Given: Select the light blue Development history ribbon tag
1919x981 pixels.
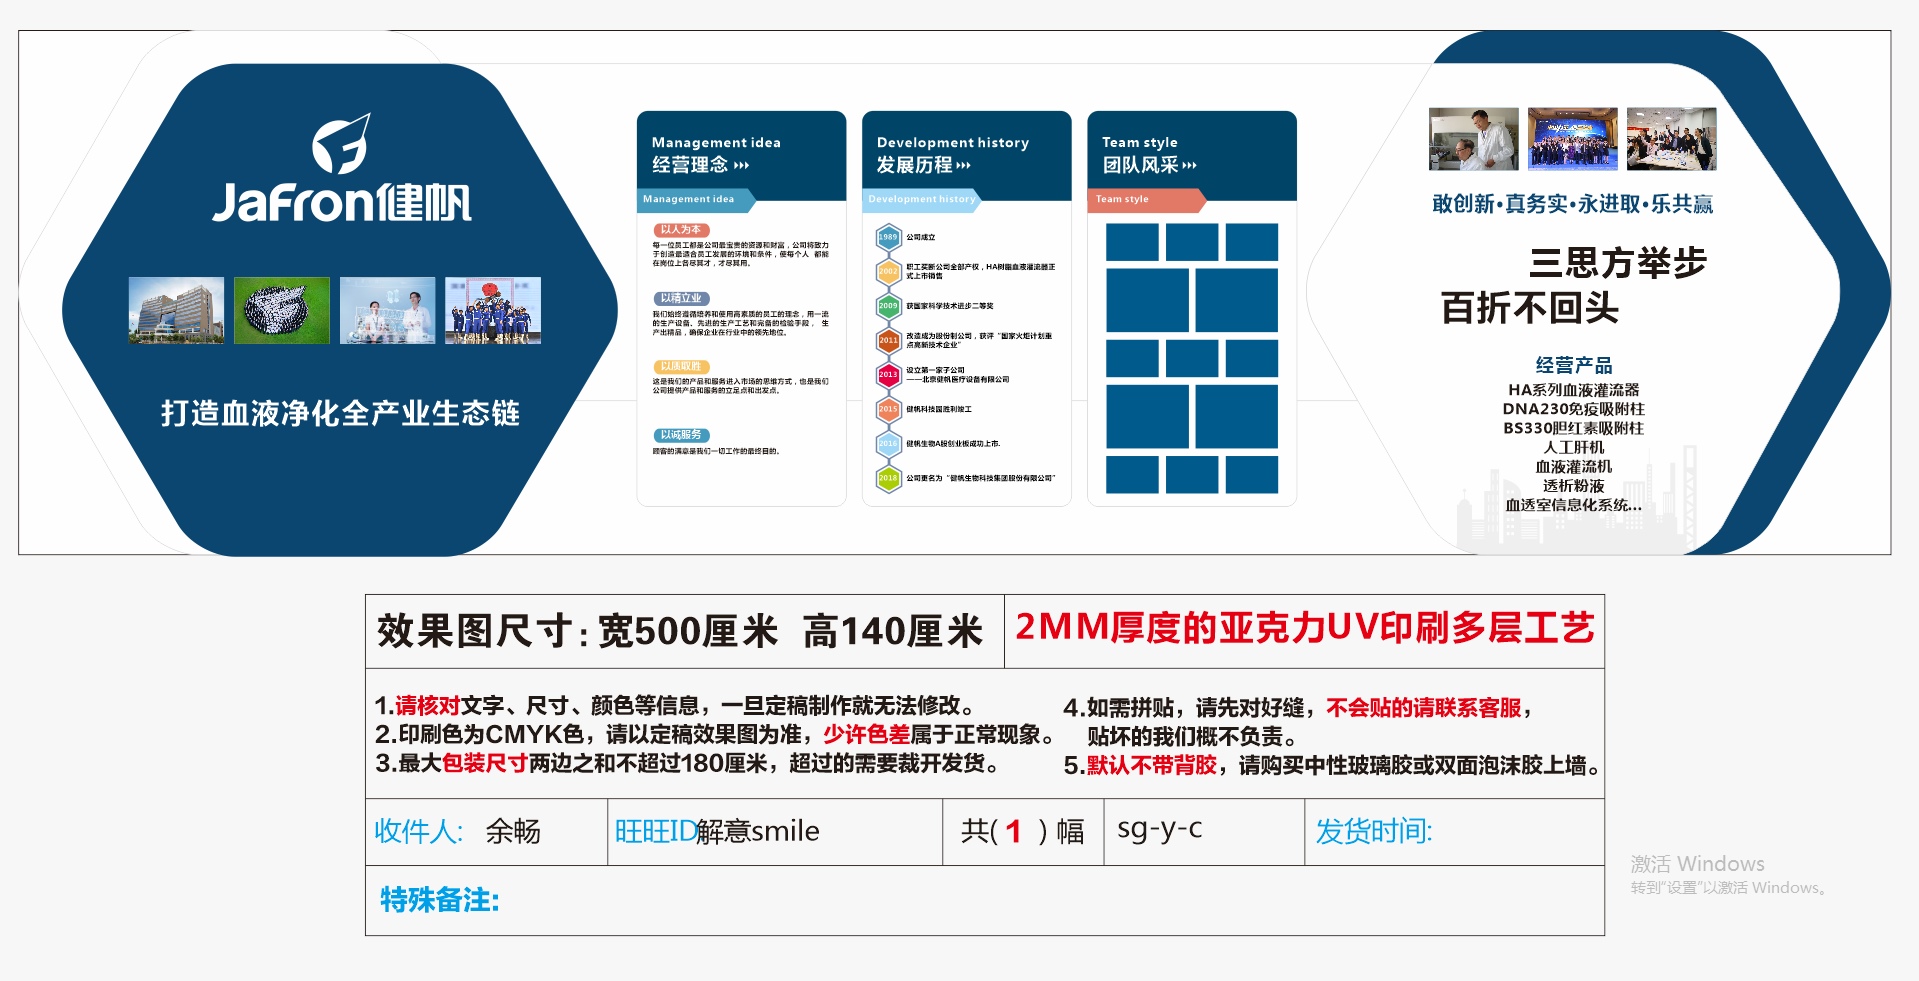Looking at the screenshot, I should (x=921, y=199).
